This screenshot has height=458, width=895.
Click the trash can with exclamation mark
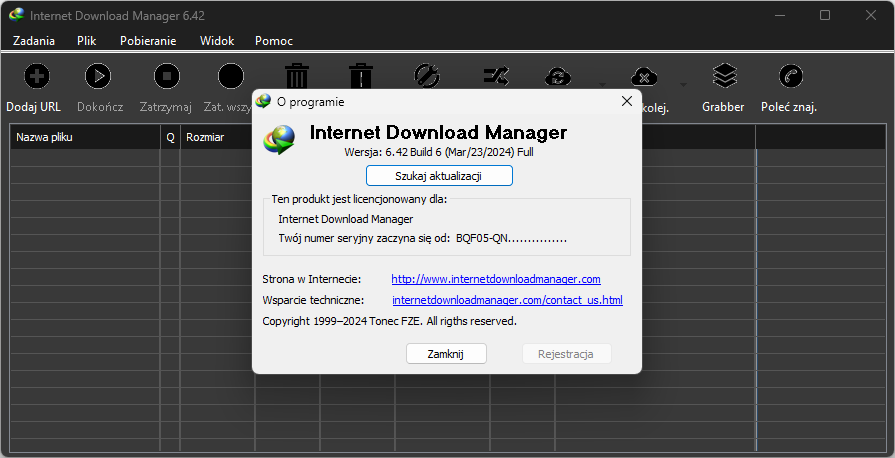tap(361, 75)
